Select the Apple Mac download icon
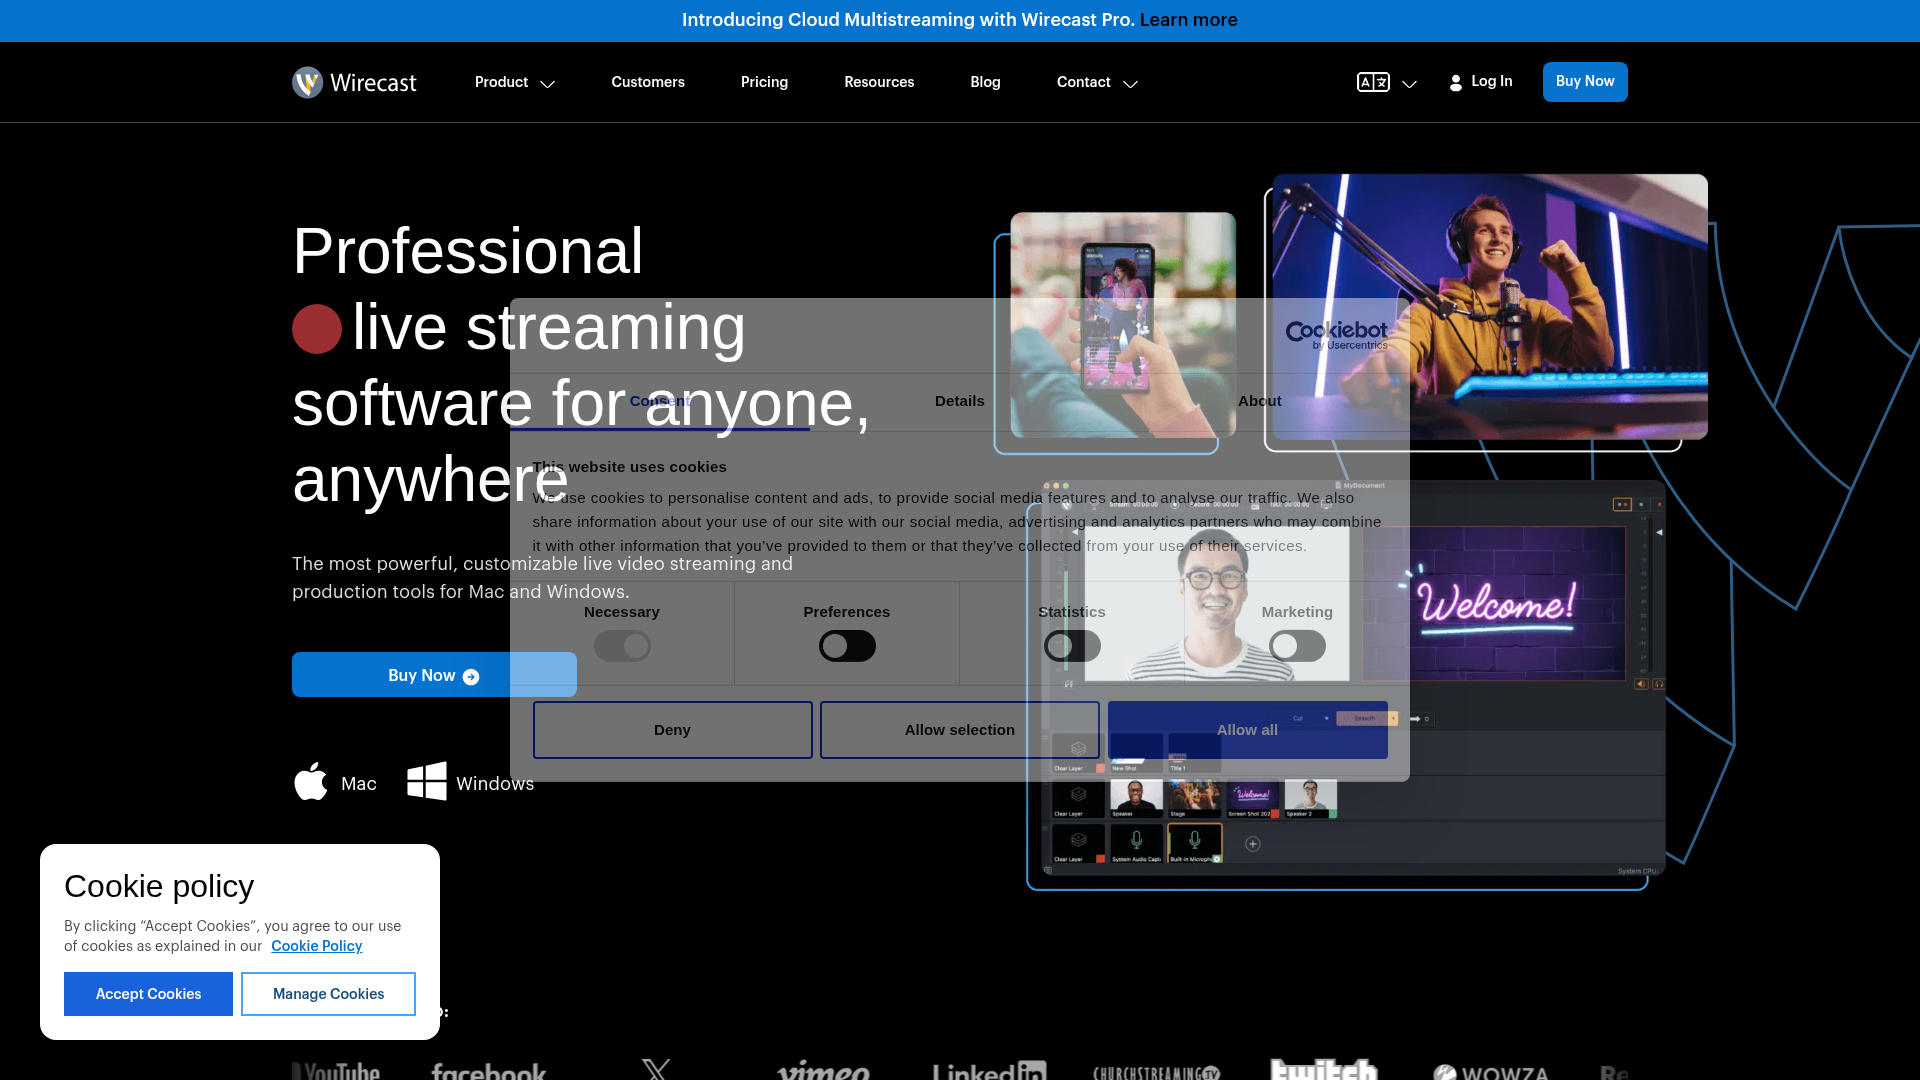 pos(311,782)
